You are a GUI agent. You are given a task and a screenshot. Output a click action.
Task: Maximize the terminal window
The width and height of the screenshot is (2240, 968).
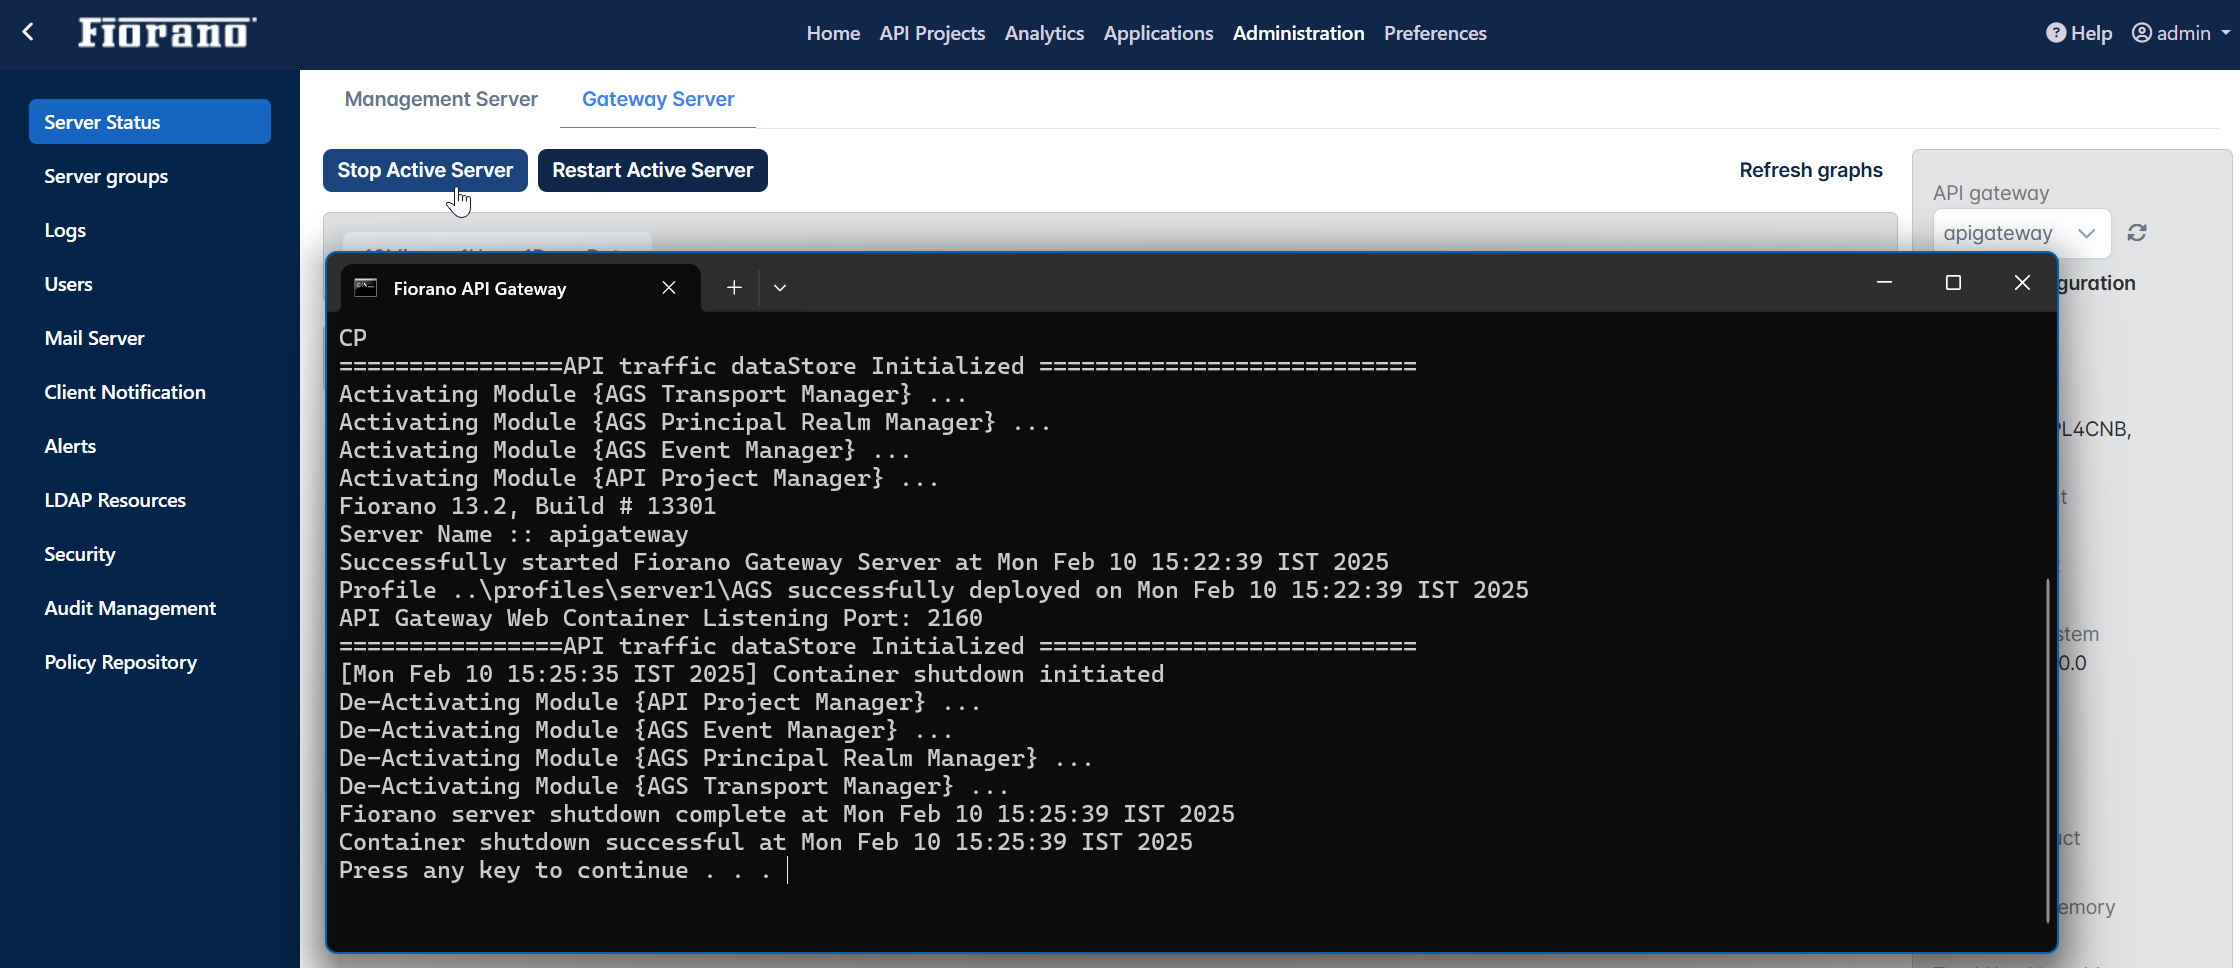1953,283
